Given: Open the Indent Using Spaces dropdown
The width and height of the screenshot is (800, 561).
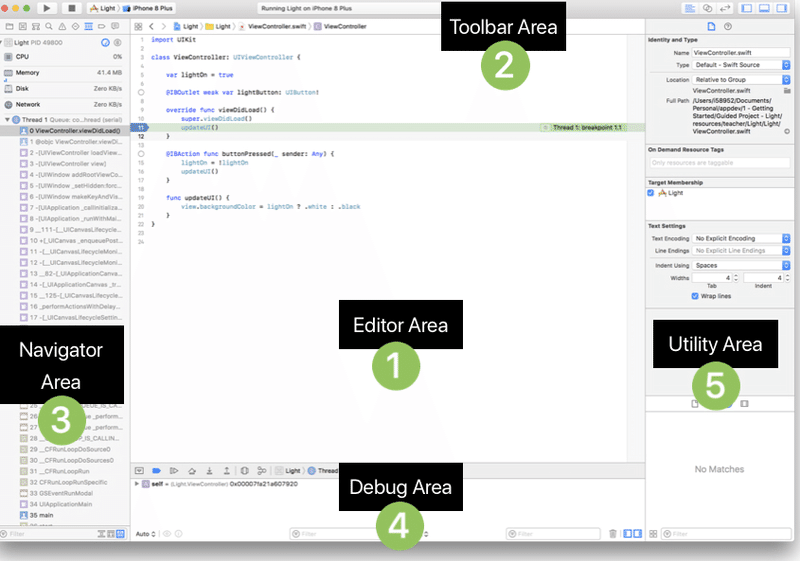Looking at the screenshot, I should pyautogui.click(x=741, y=266).
